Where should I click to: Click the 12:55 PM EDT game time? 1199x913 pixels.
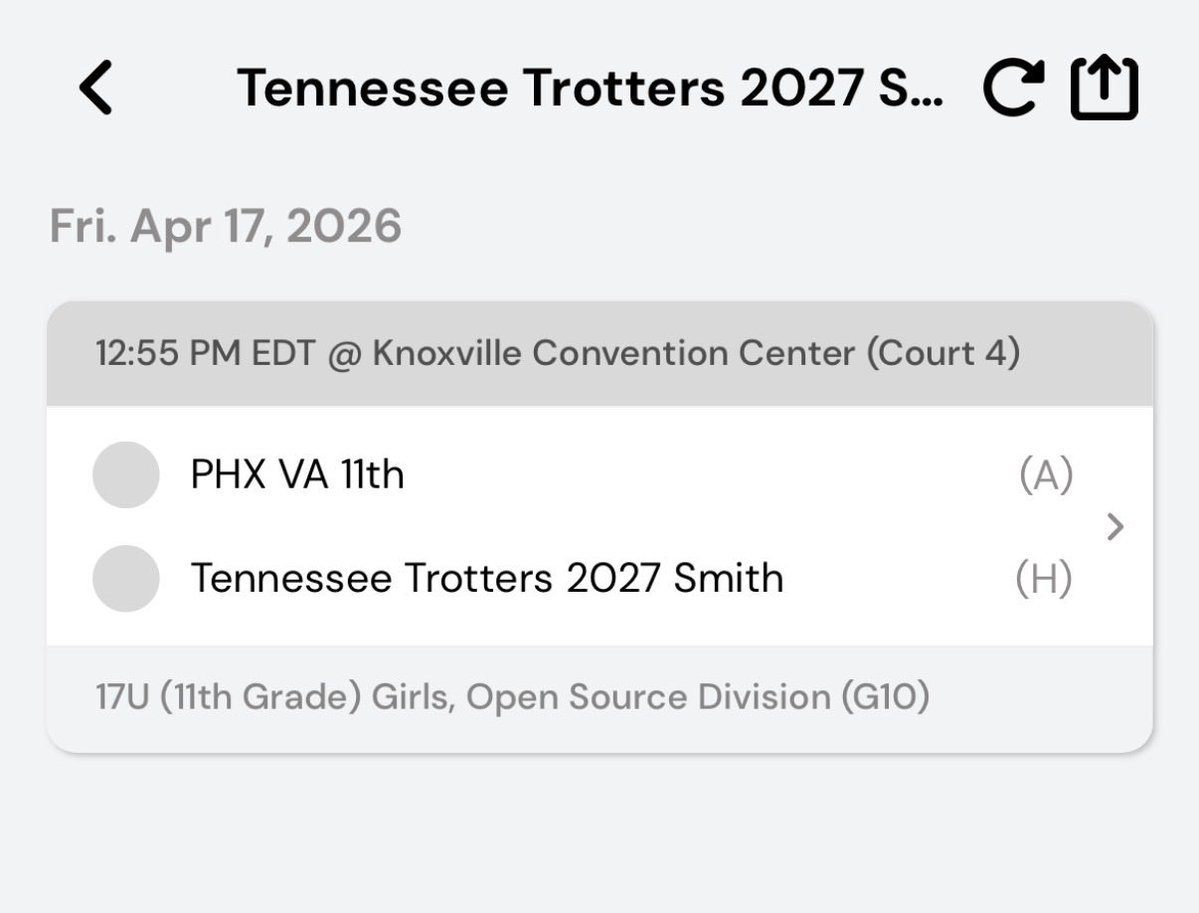pos(205,354)
